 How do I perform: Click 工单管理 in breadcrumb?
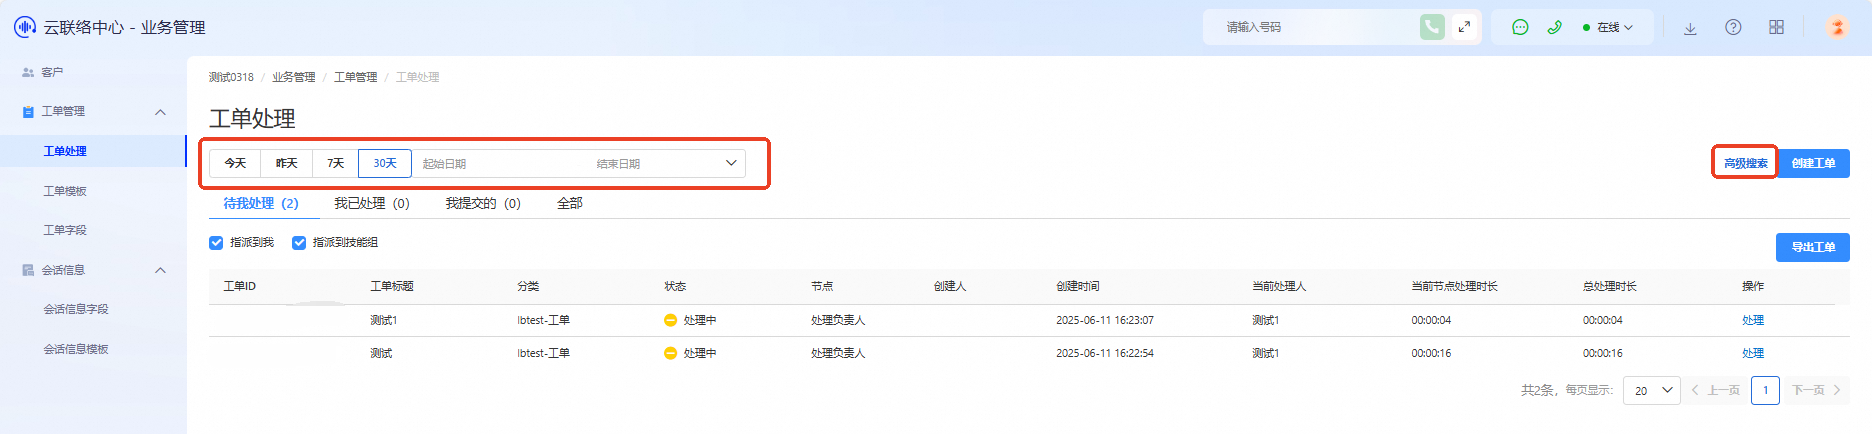point(356,77)
